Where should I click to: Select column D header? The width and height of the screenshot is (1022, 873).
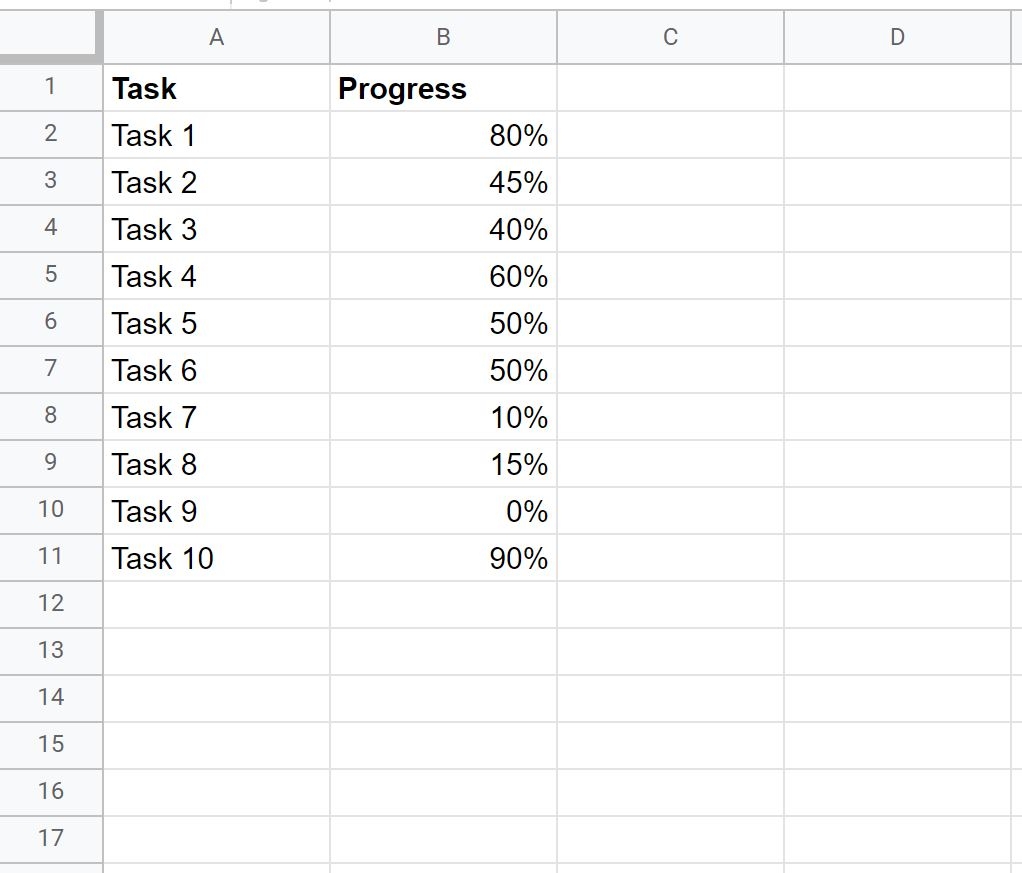[x=897, y=38]
